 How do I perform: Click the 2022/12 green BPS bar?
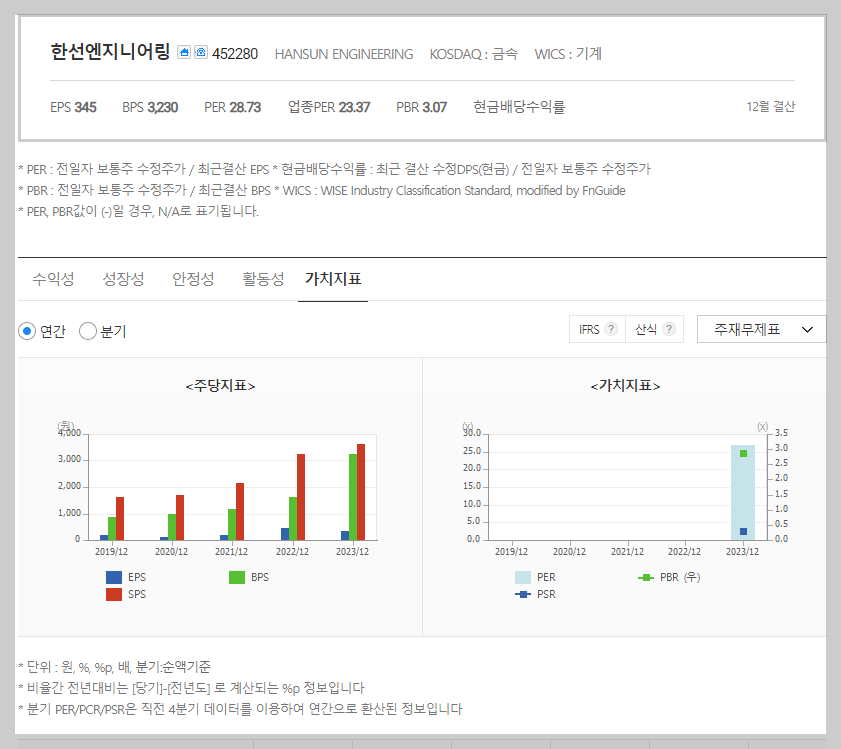tap(293, 519)
